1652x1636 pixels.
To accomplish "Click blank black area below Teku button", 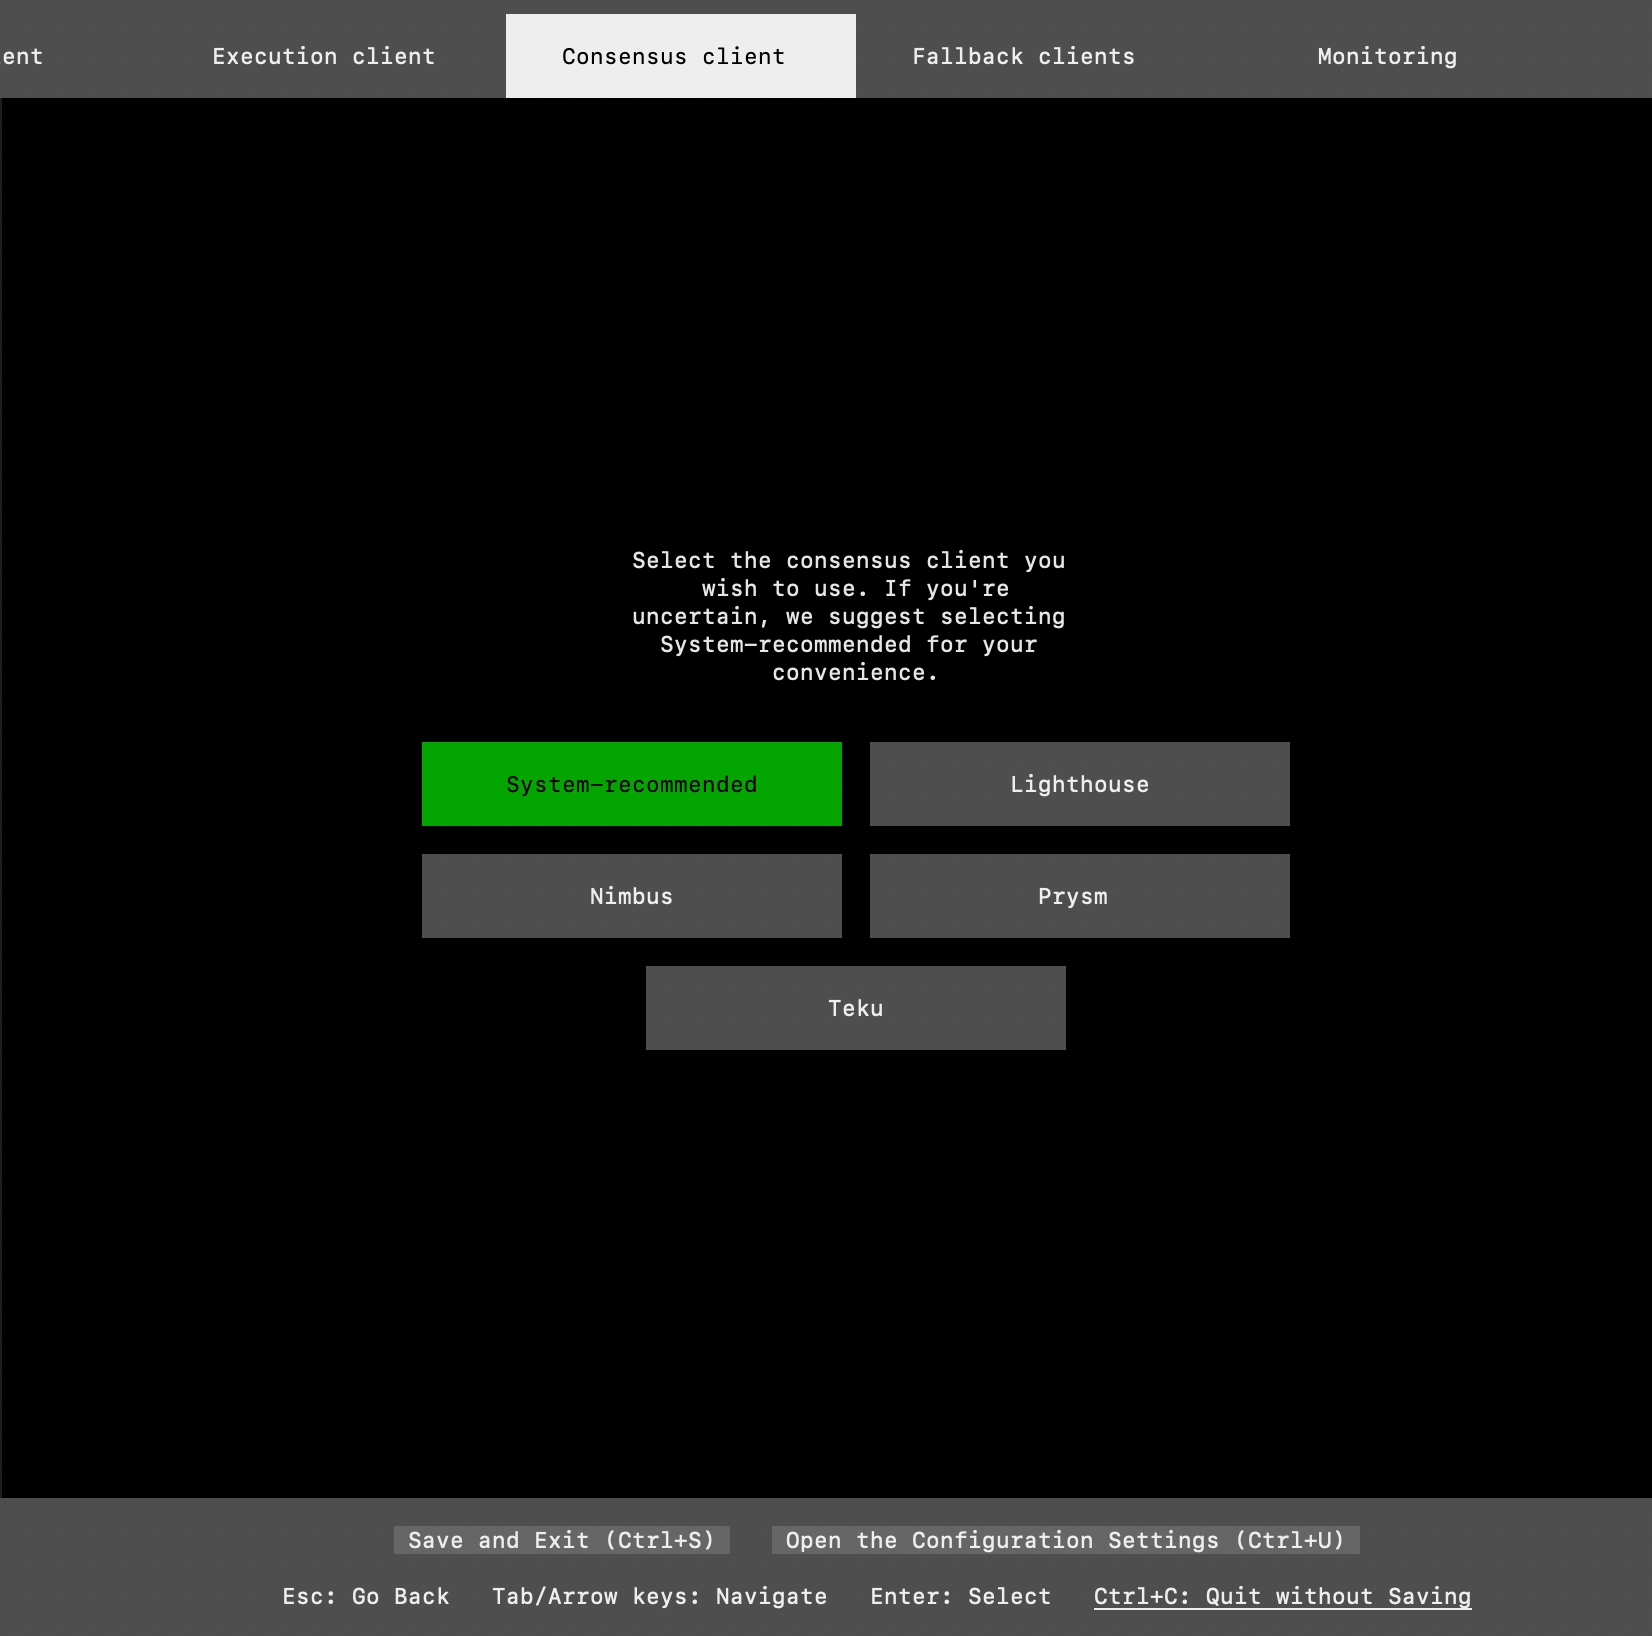I will 855,1250.
